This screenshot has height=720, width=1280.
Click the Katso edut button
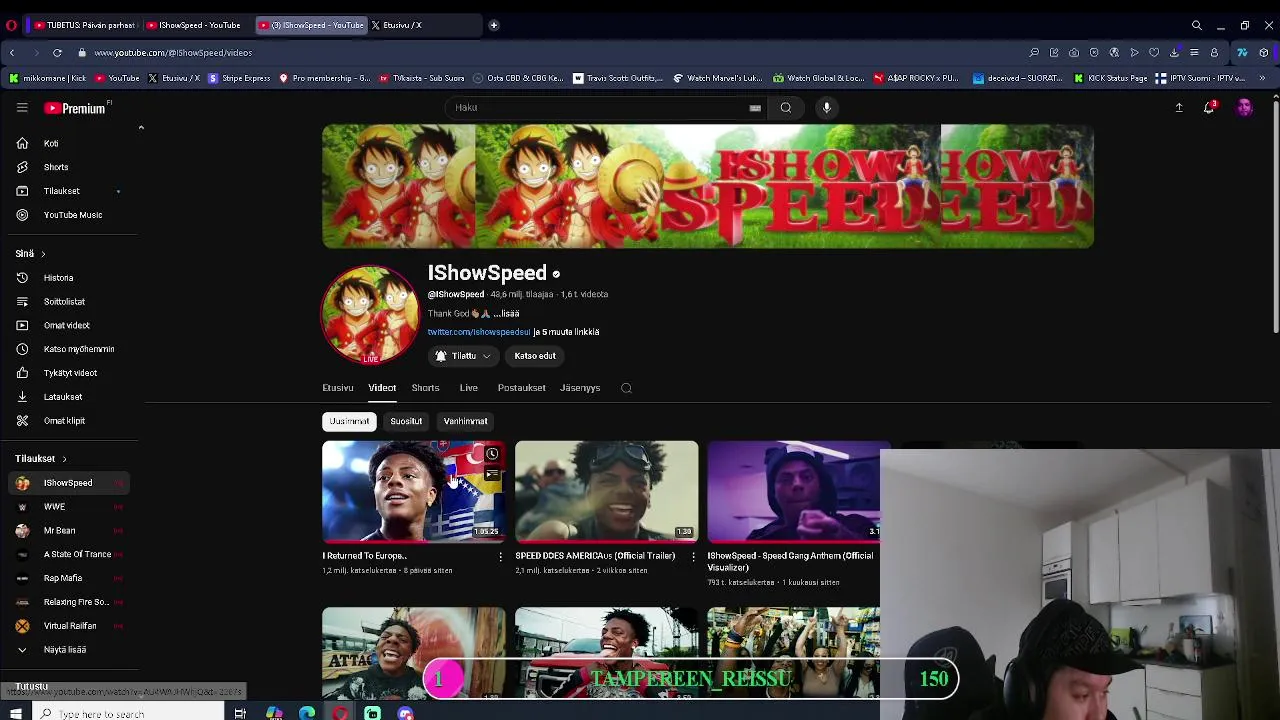tap(535, 356)
